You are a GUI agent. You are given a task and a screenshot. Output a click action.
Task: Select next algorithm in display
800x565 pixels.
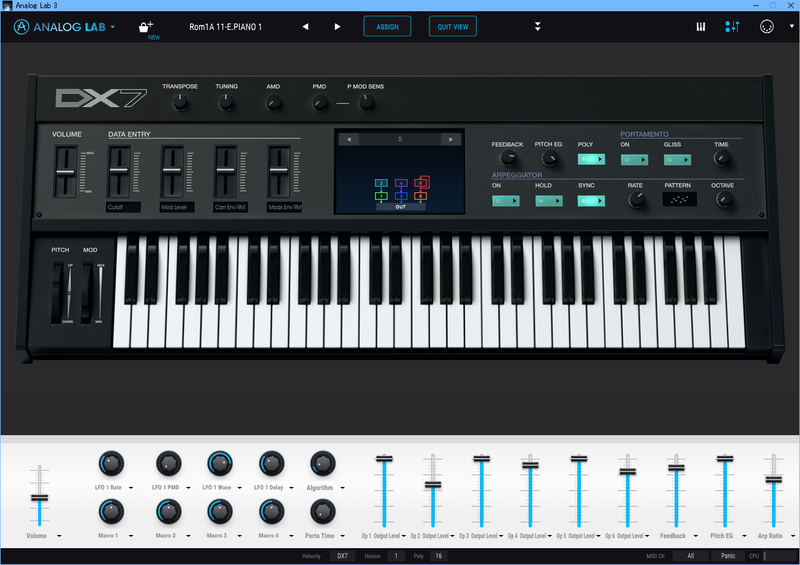(x=451, y=139)
